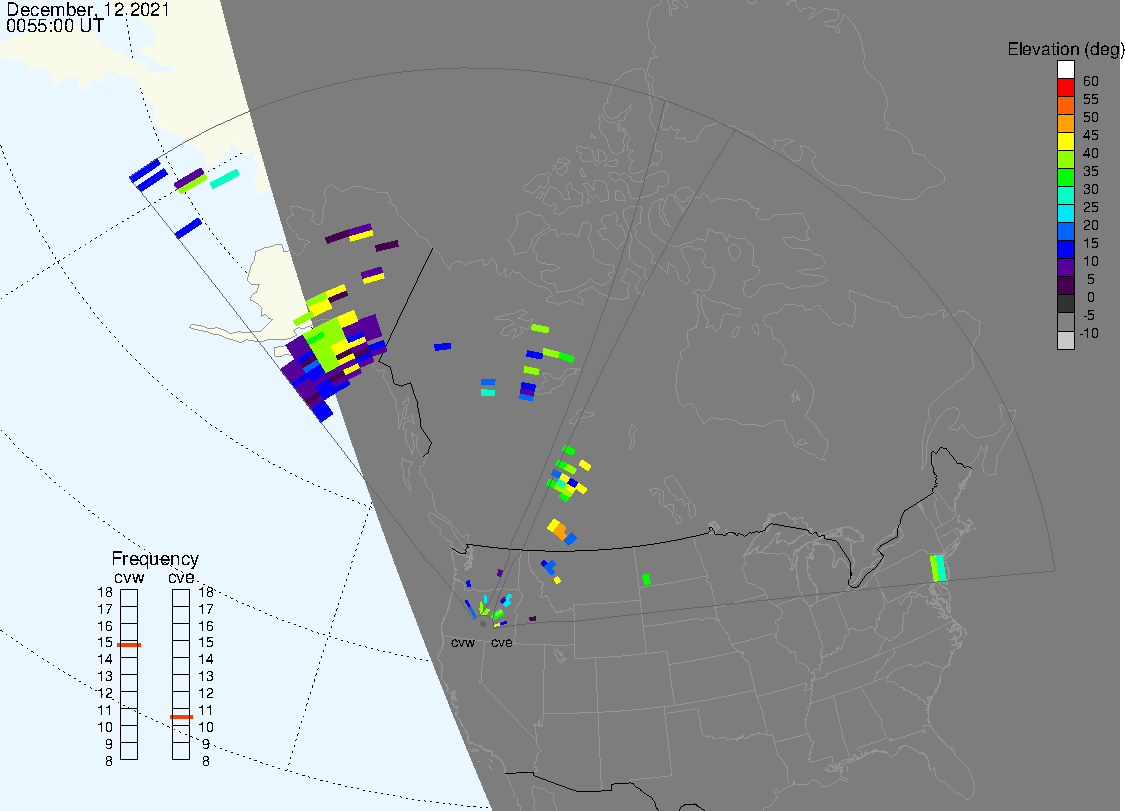Pick the teal swatch between 25 and 30
The image size is (1125, 811).
(x=1065, y=195)
